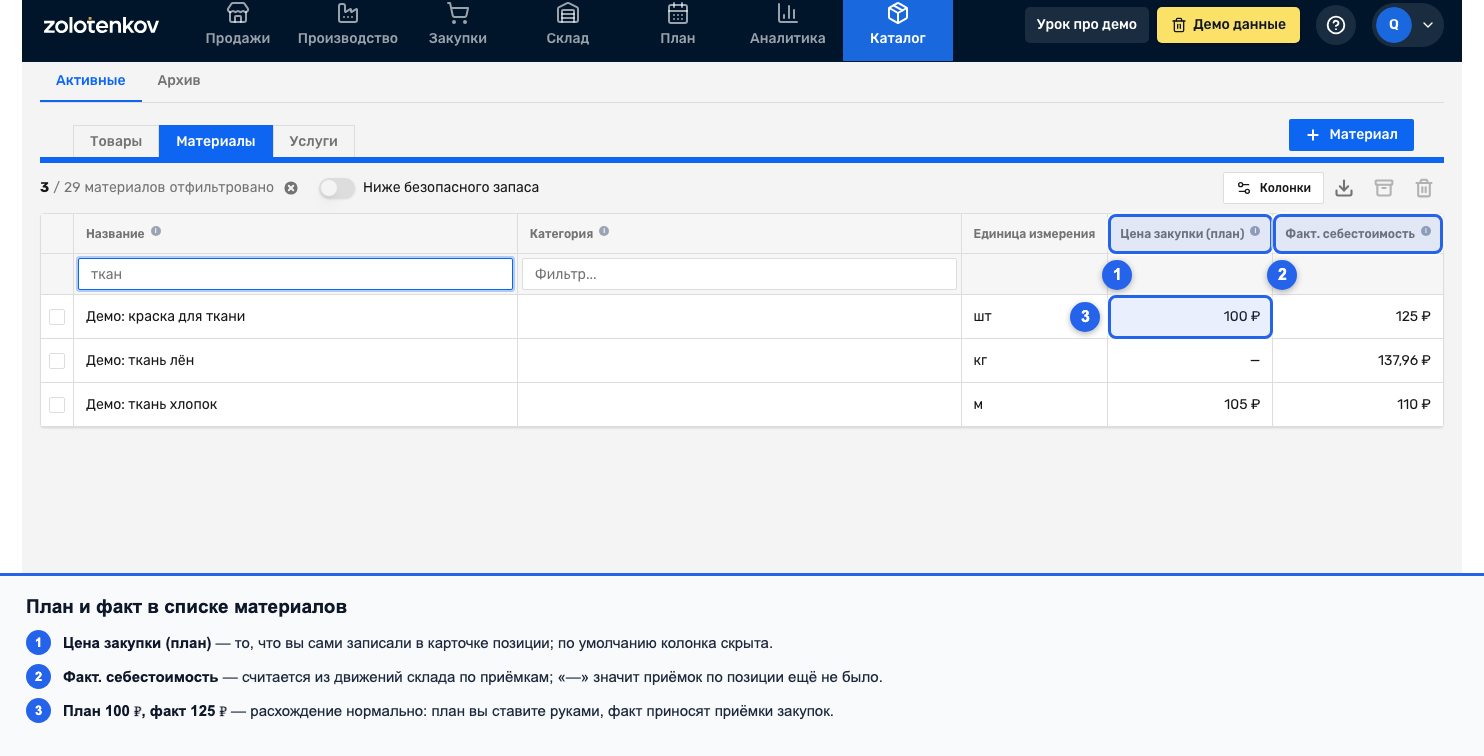Check the box for краска для ткани

[57, 317]
